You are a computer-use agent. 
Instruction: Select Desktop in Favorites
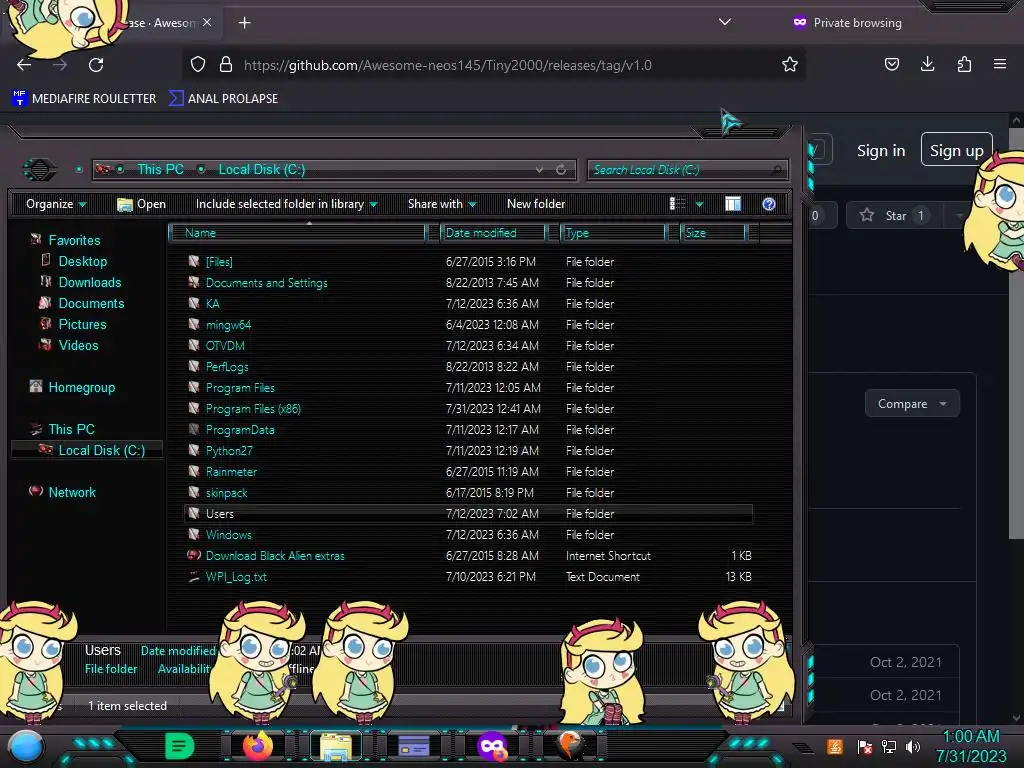point(82,261)
